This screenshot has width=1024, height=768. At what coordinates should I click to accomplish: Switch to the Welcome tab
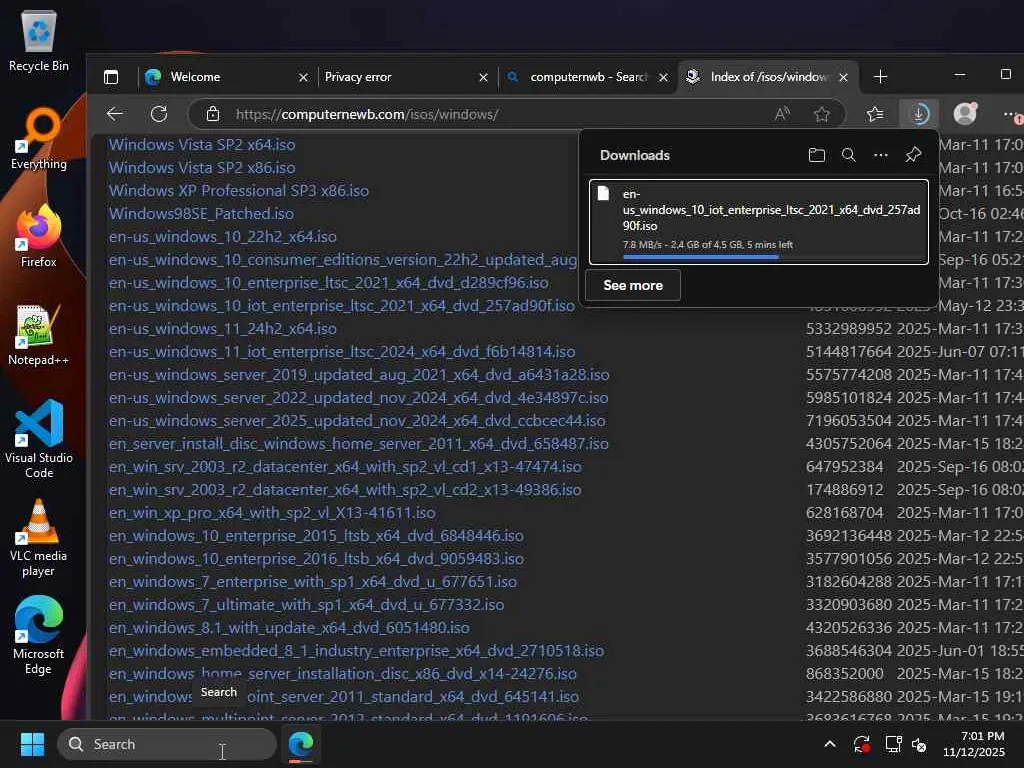click(225, 77)
